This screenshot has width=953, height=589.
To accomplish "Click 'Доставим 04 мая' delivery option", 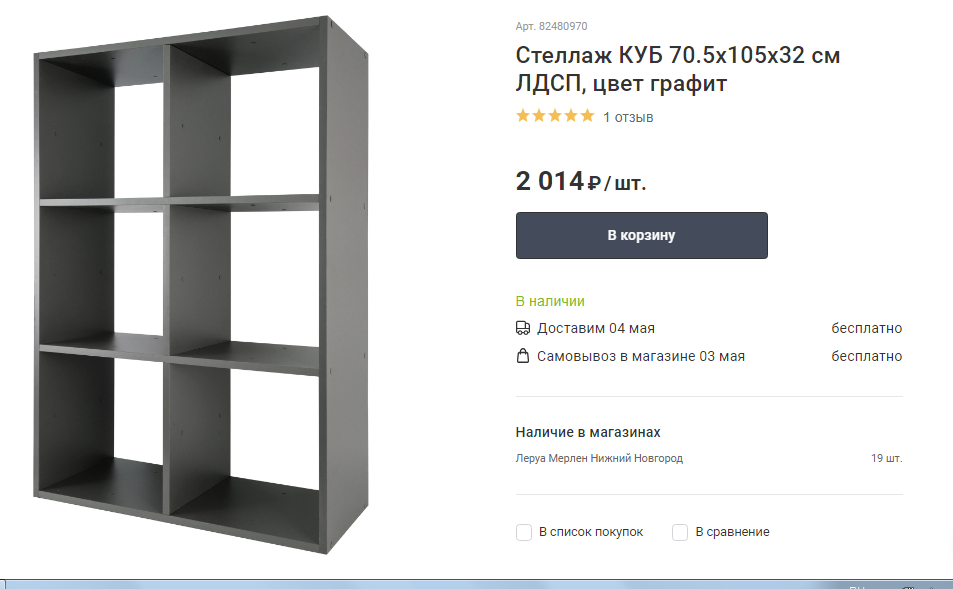I will 596,328.
